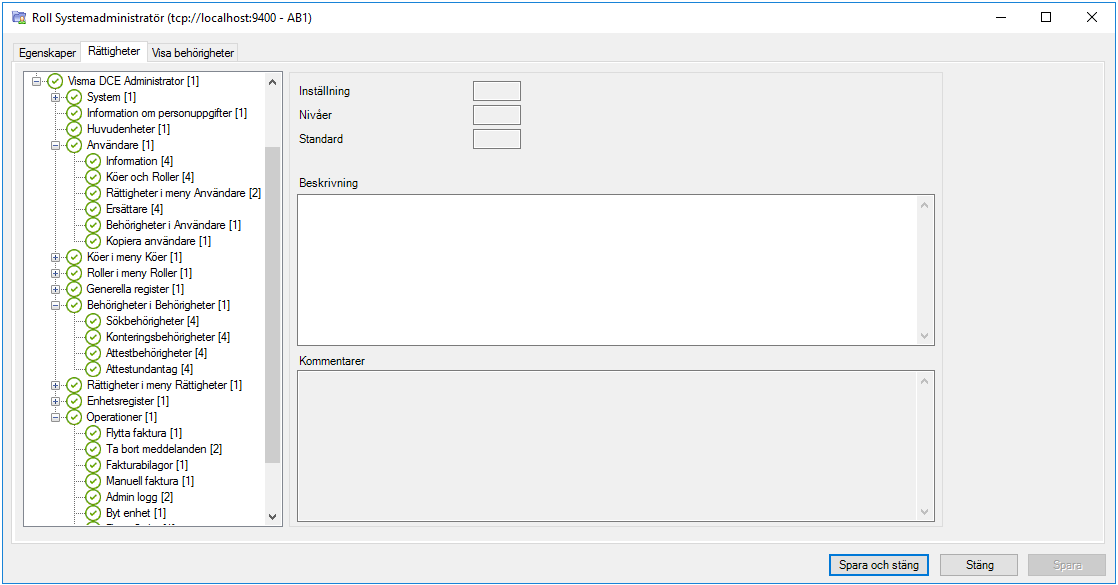Open the Visa behörigheter tab
Viewport: 1118px width, 585px height.
[x=192, y=52]
